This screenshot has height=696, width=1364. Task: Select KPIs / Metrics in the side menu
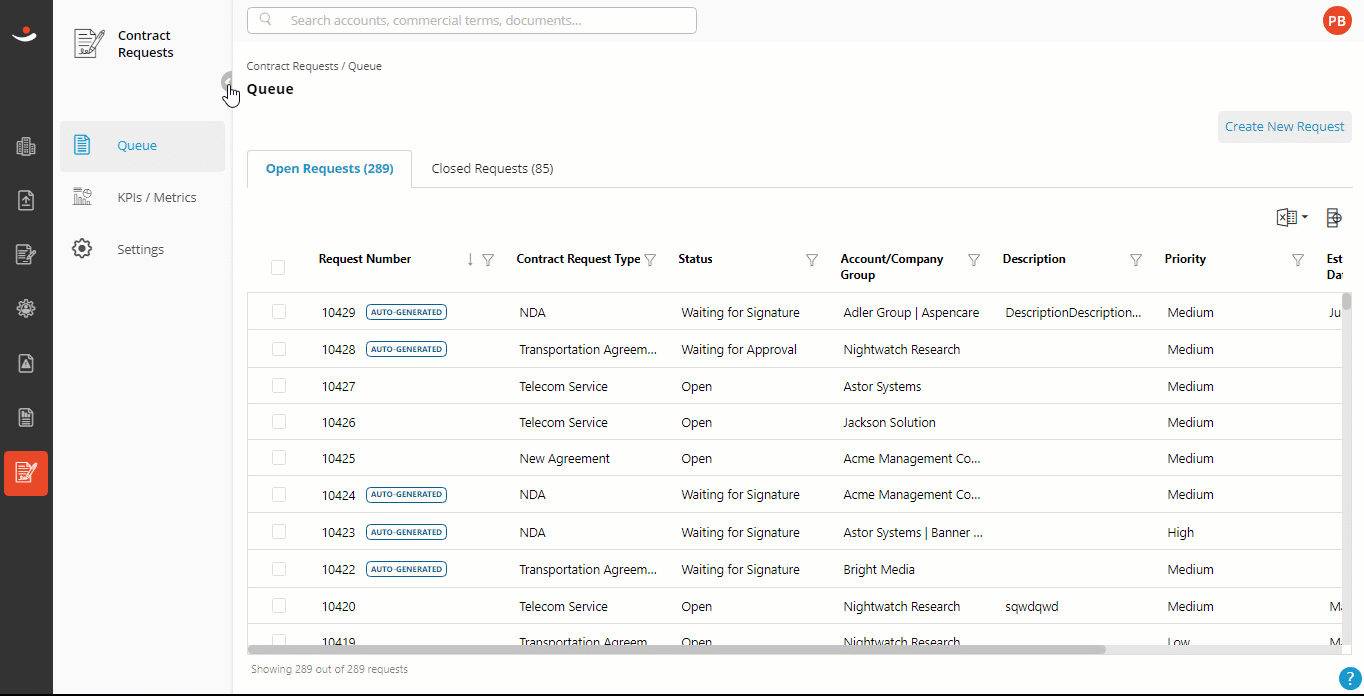coord(142,198)
